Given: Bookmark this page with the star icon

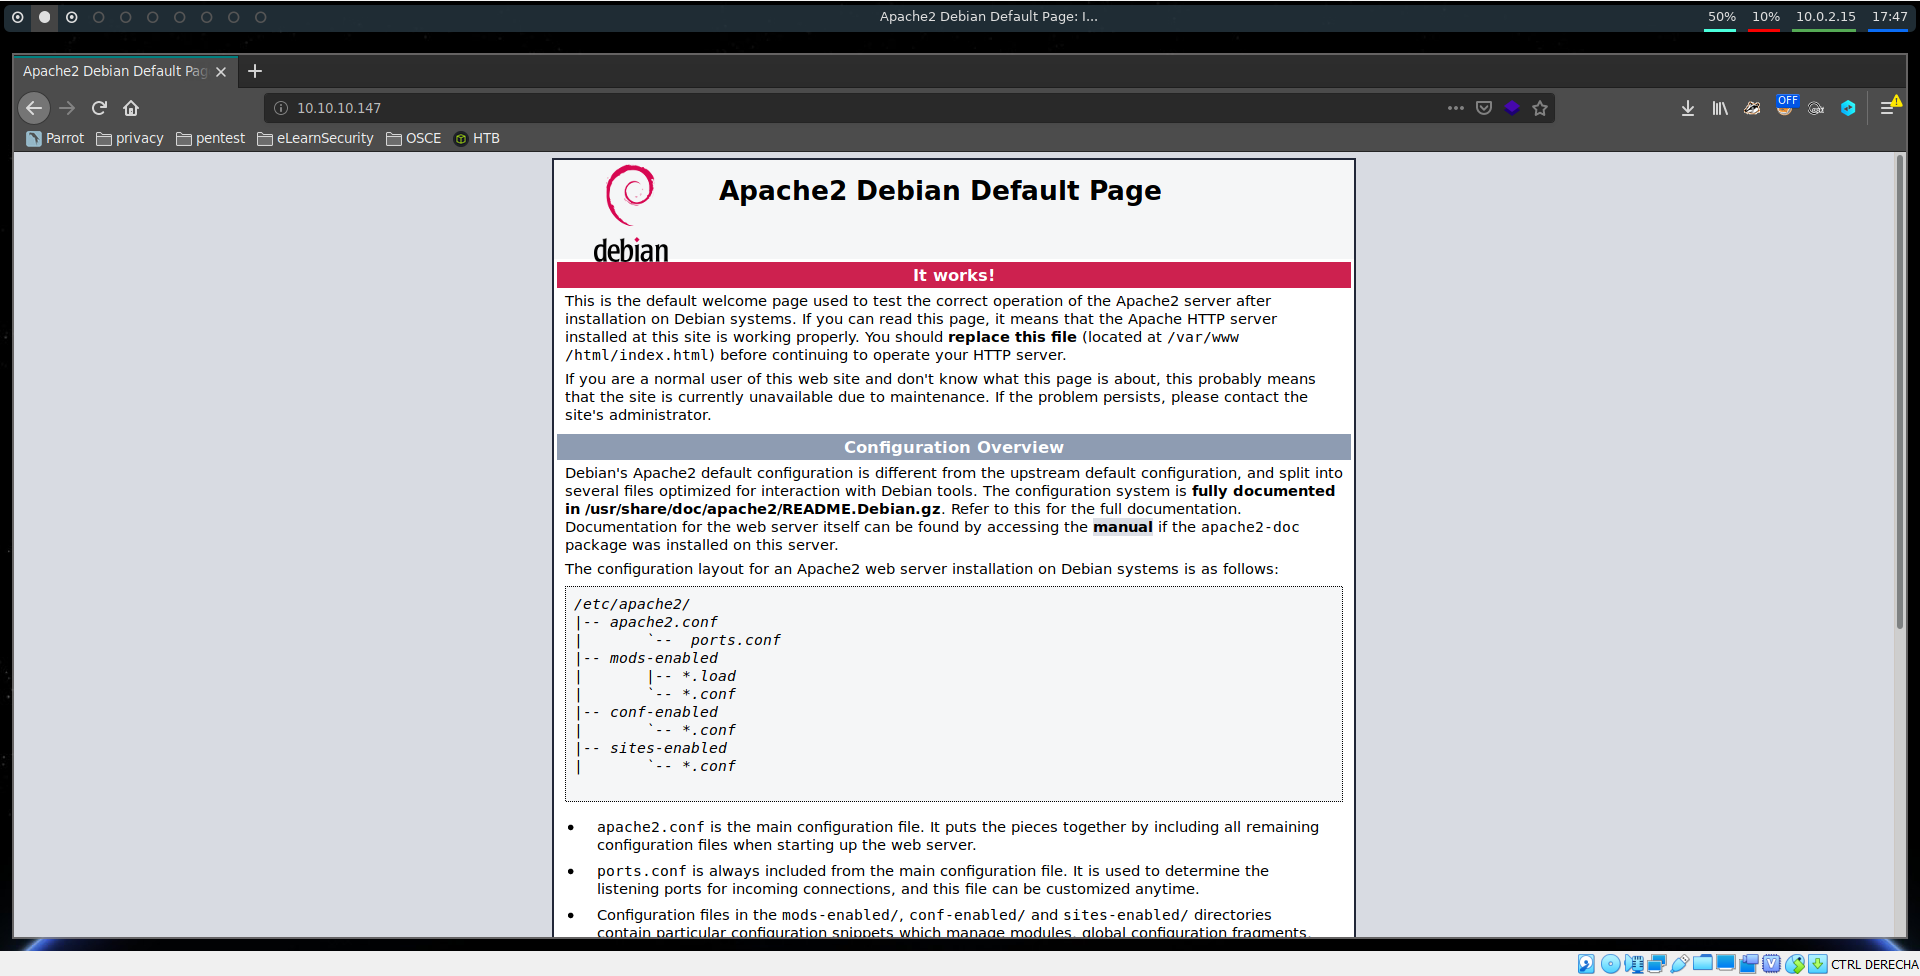Looking at the screenshot, I should 1540,108.
